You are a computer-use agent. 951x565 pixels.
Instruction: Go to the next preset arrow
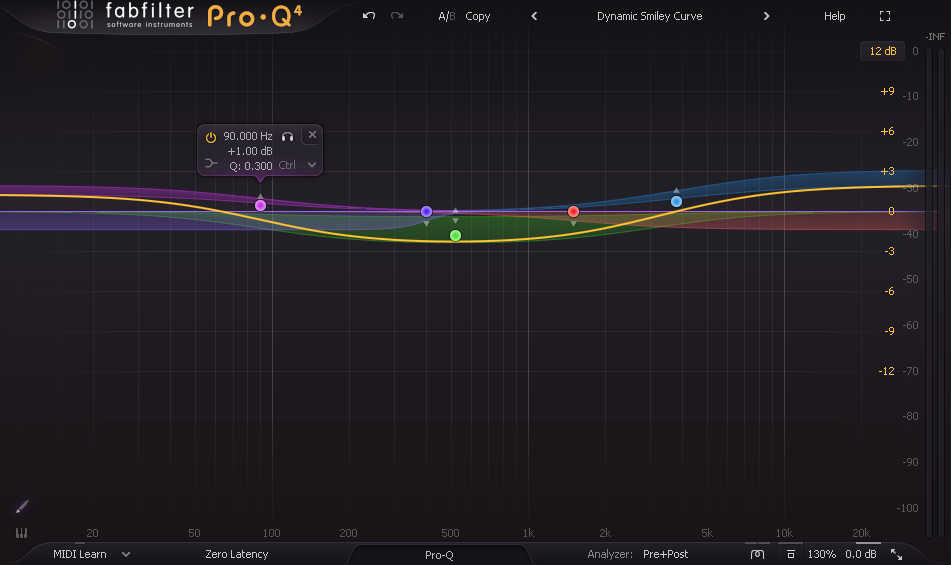pos(767,16)
